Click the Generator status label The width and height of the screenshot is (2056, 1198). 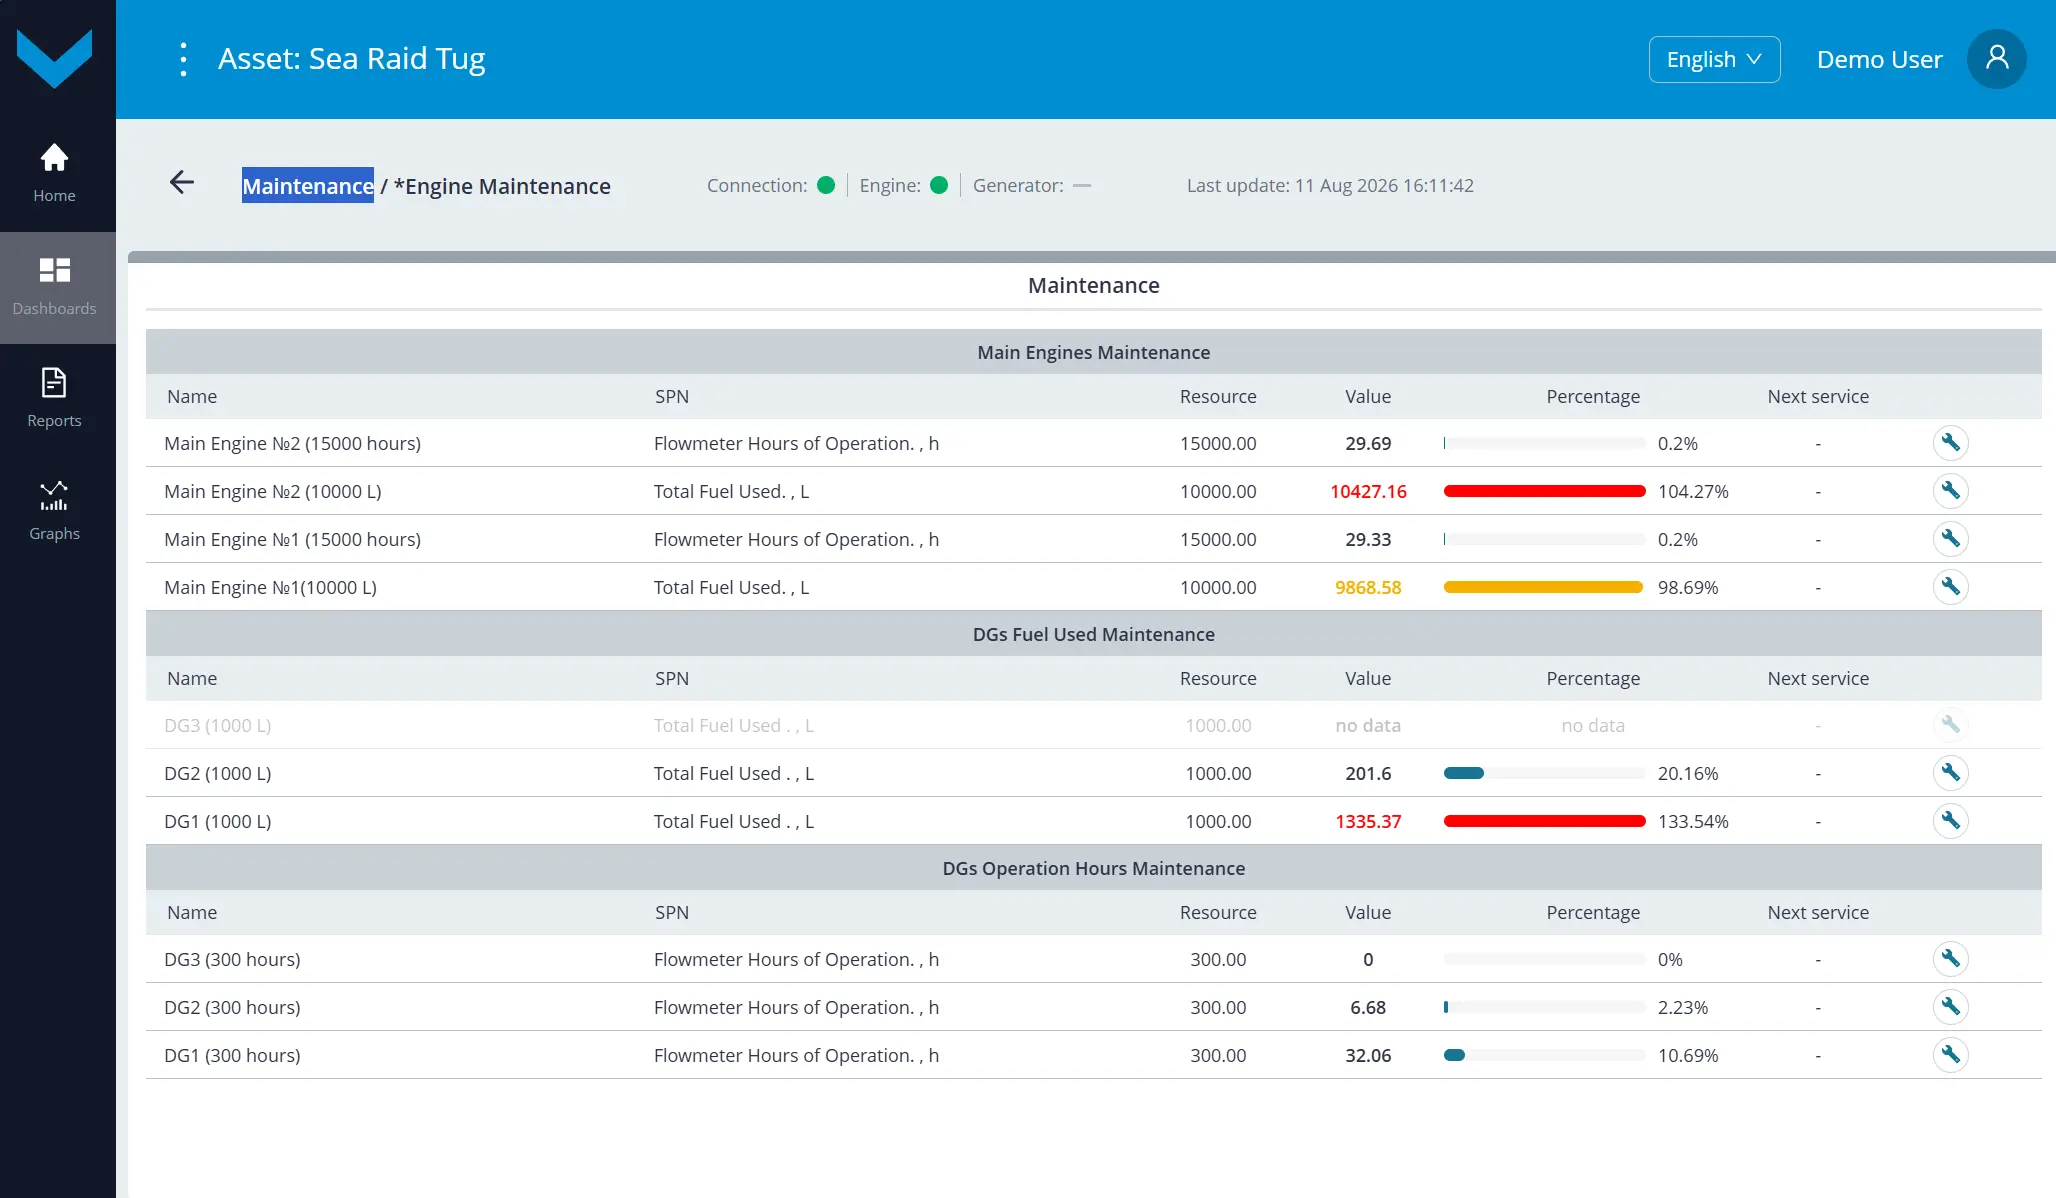(1017, 185)
